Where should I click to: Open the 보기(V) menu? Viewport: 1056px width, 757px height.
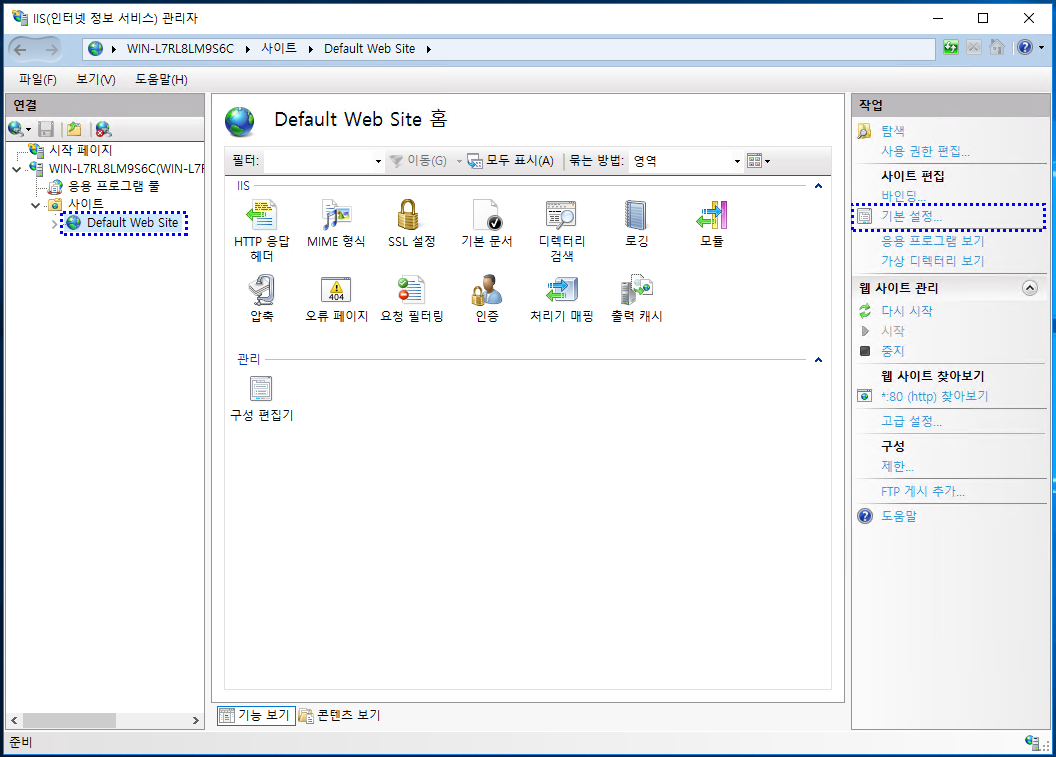[x=96, y=79]
